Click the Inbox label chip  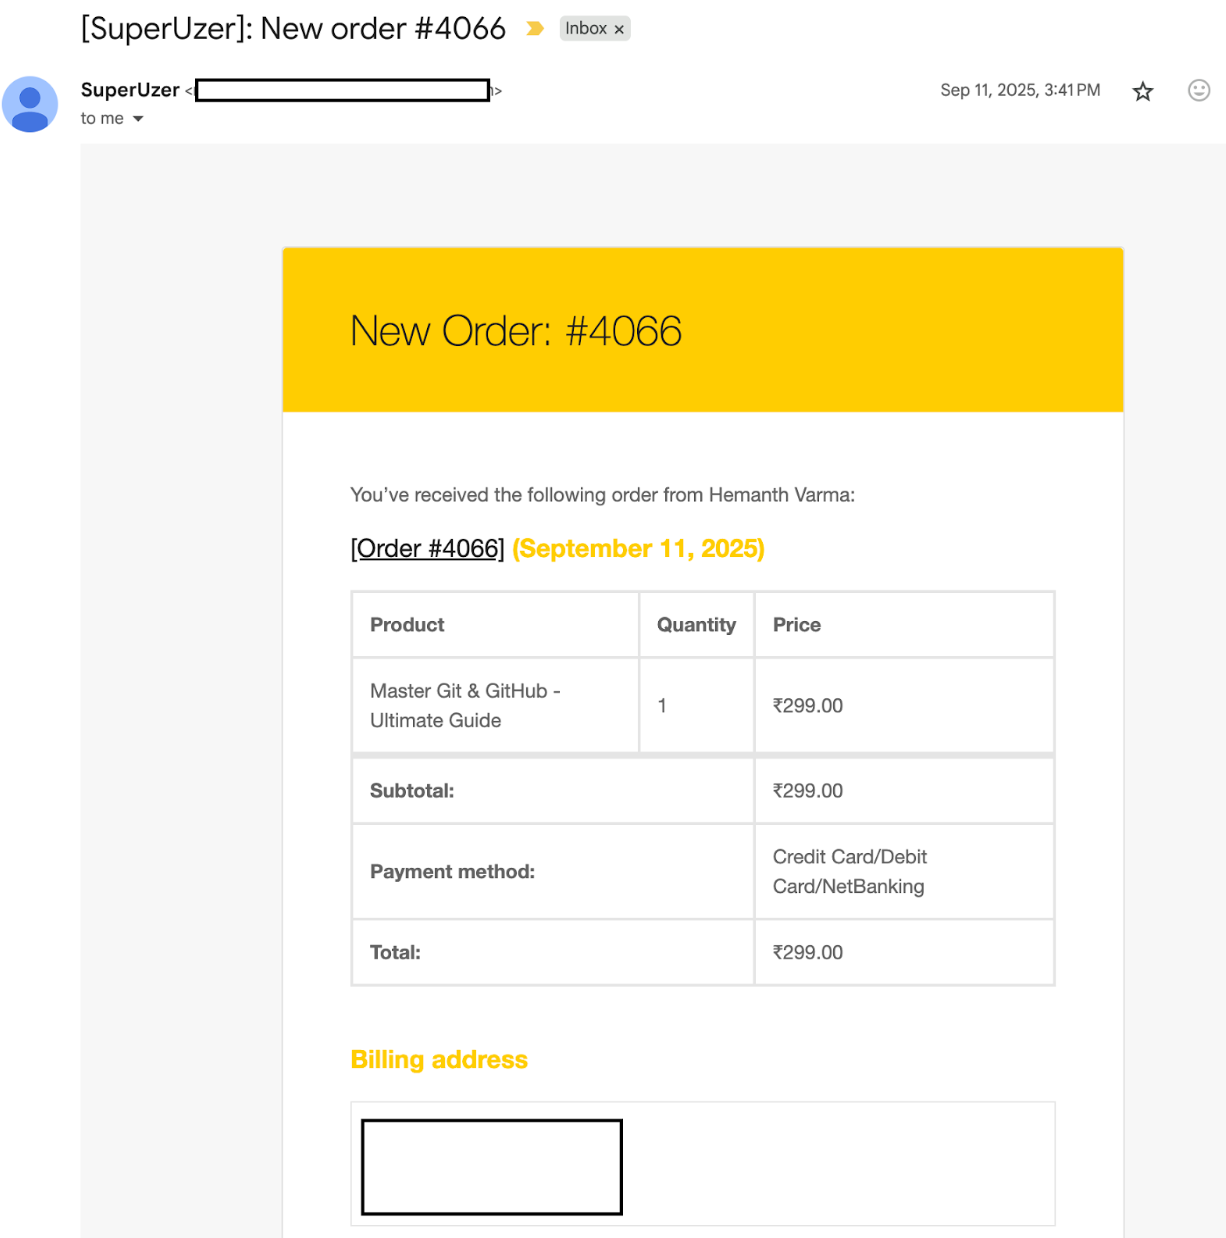[586, 29]
